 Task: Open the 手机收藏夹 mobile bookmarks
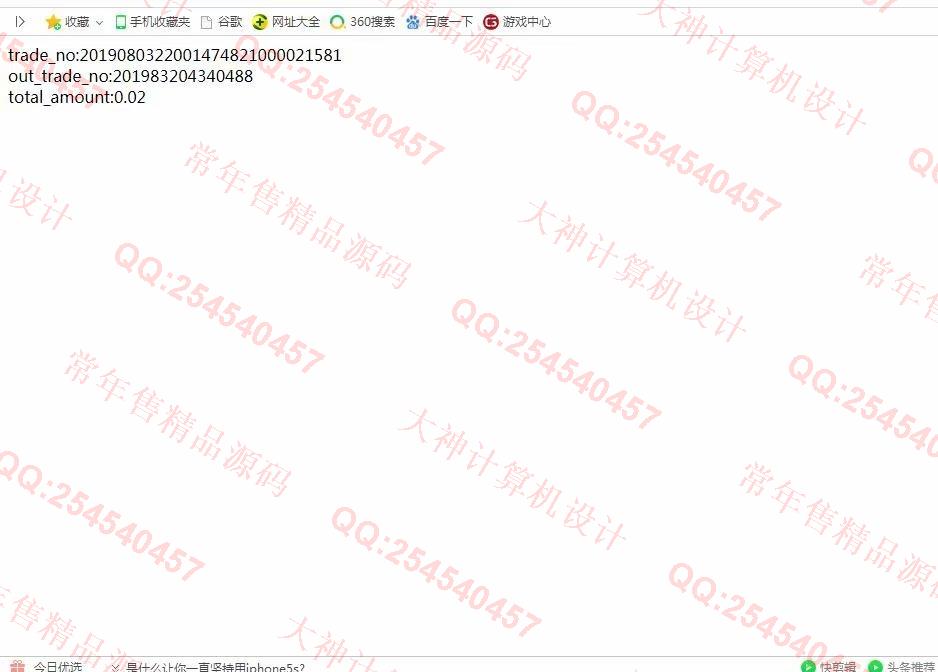pos(153,22)
